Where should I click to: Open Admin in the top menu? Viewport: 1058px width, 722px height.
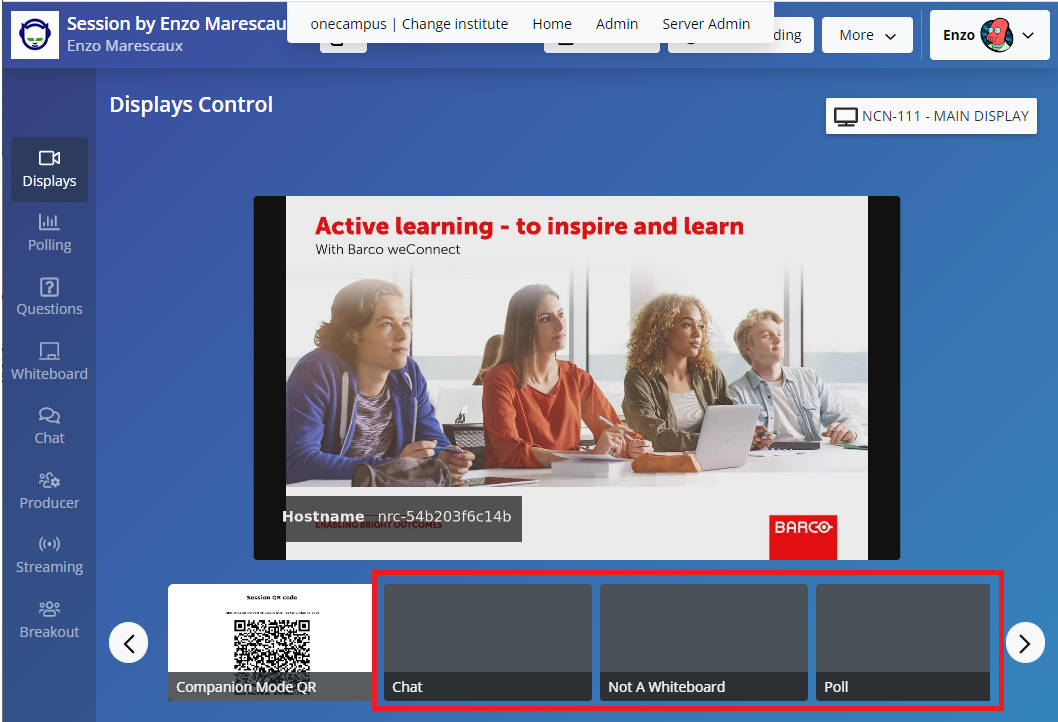(x=617, y=24)
